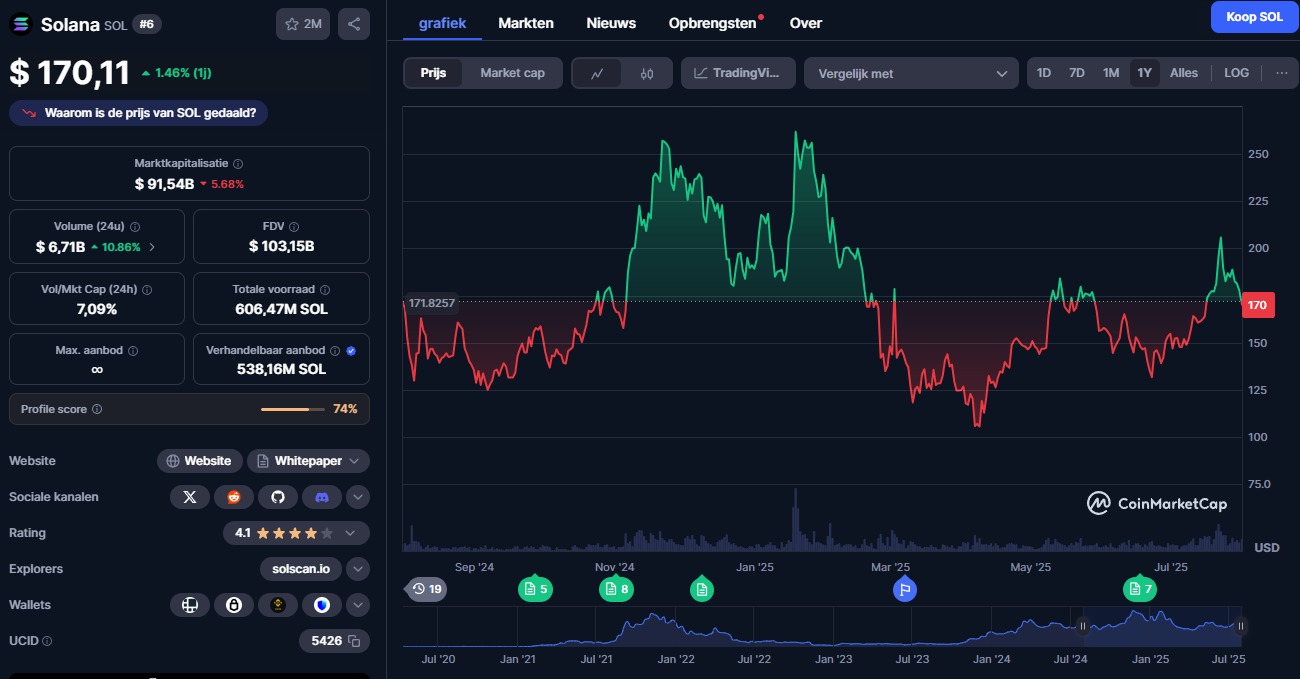Click the news marker labeled 5
1300x679 pixels.
pyautogui.click(x=534, y=589)
